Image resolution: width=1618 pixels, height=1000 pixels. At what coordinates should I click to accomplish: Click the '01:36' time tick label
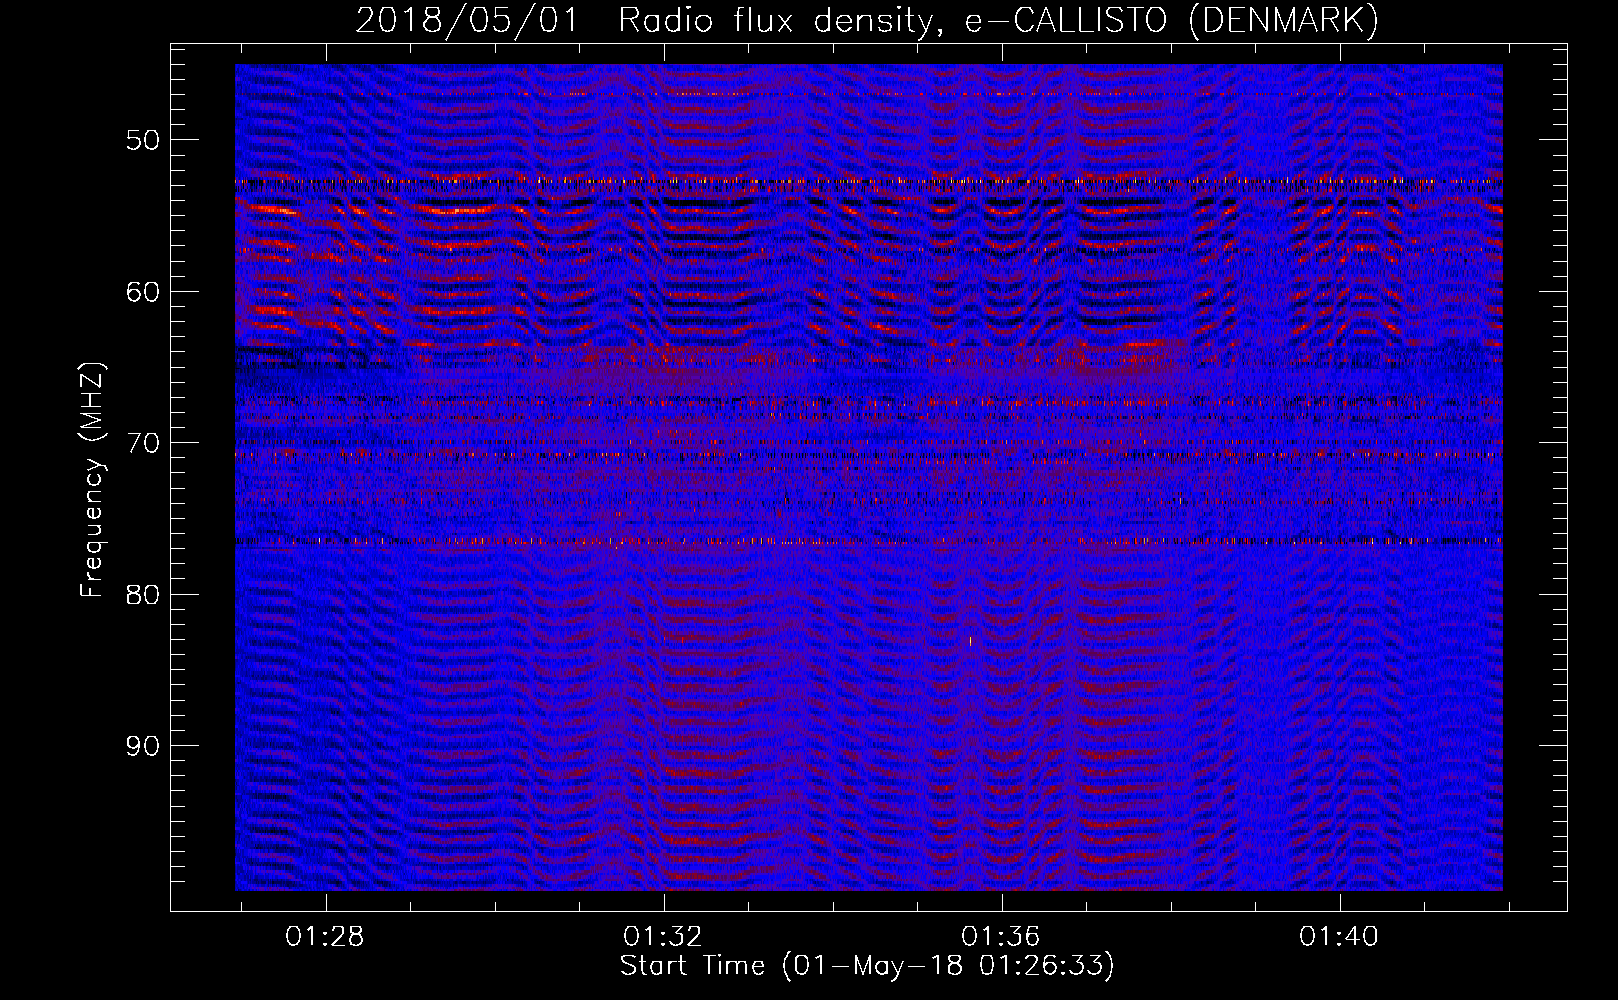click(x=1001, y=937)
